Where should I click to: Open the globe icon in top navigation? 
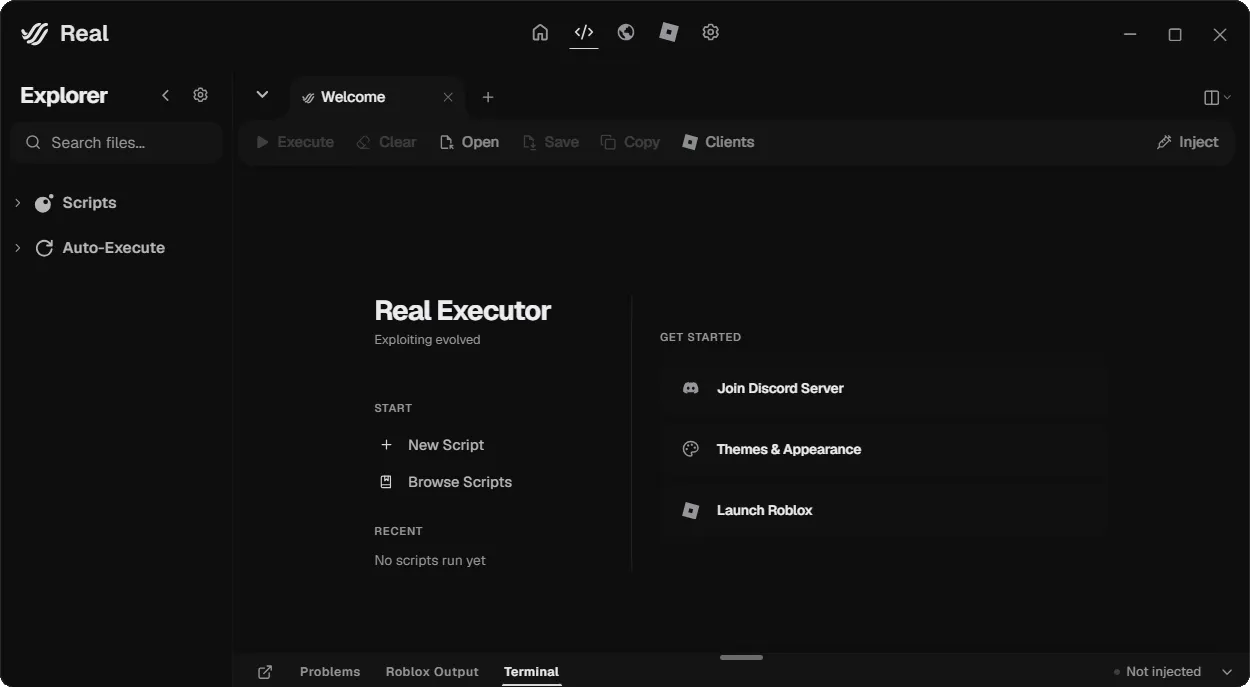tap(626, 32)
